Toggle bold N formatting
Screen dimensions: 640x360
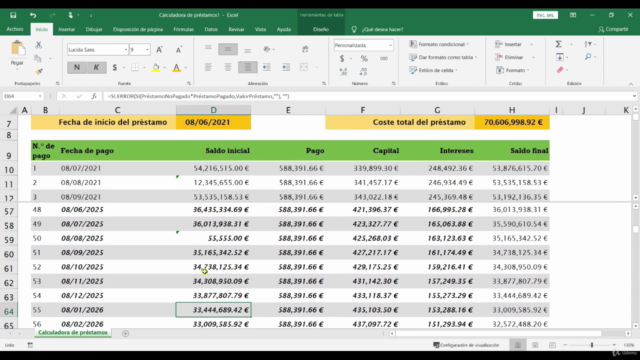77,67
